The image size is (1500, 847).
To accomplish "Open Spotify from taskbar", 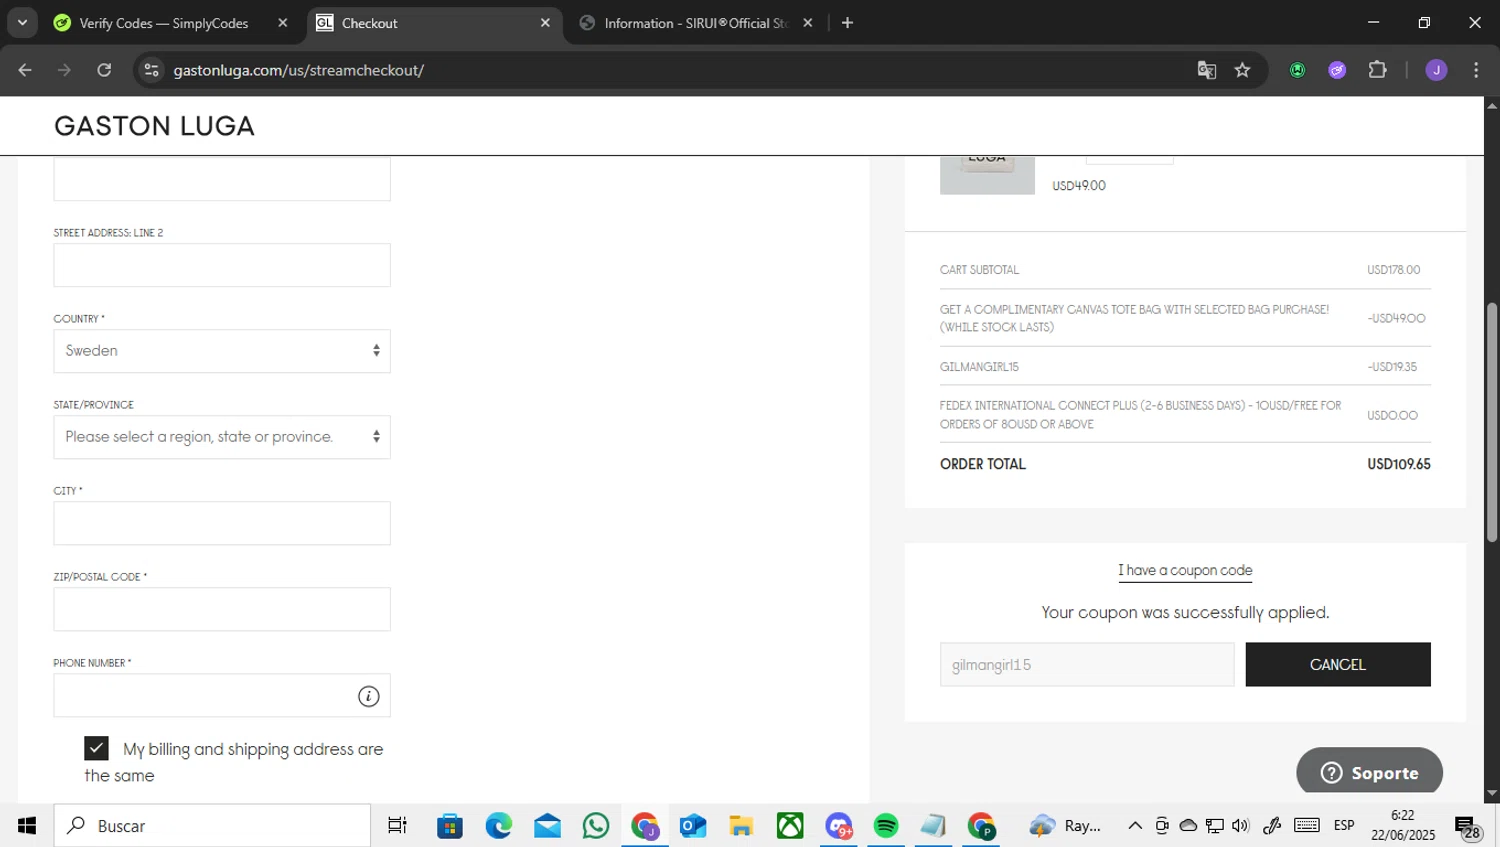I will pos(886,825).
